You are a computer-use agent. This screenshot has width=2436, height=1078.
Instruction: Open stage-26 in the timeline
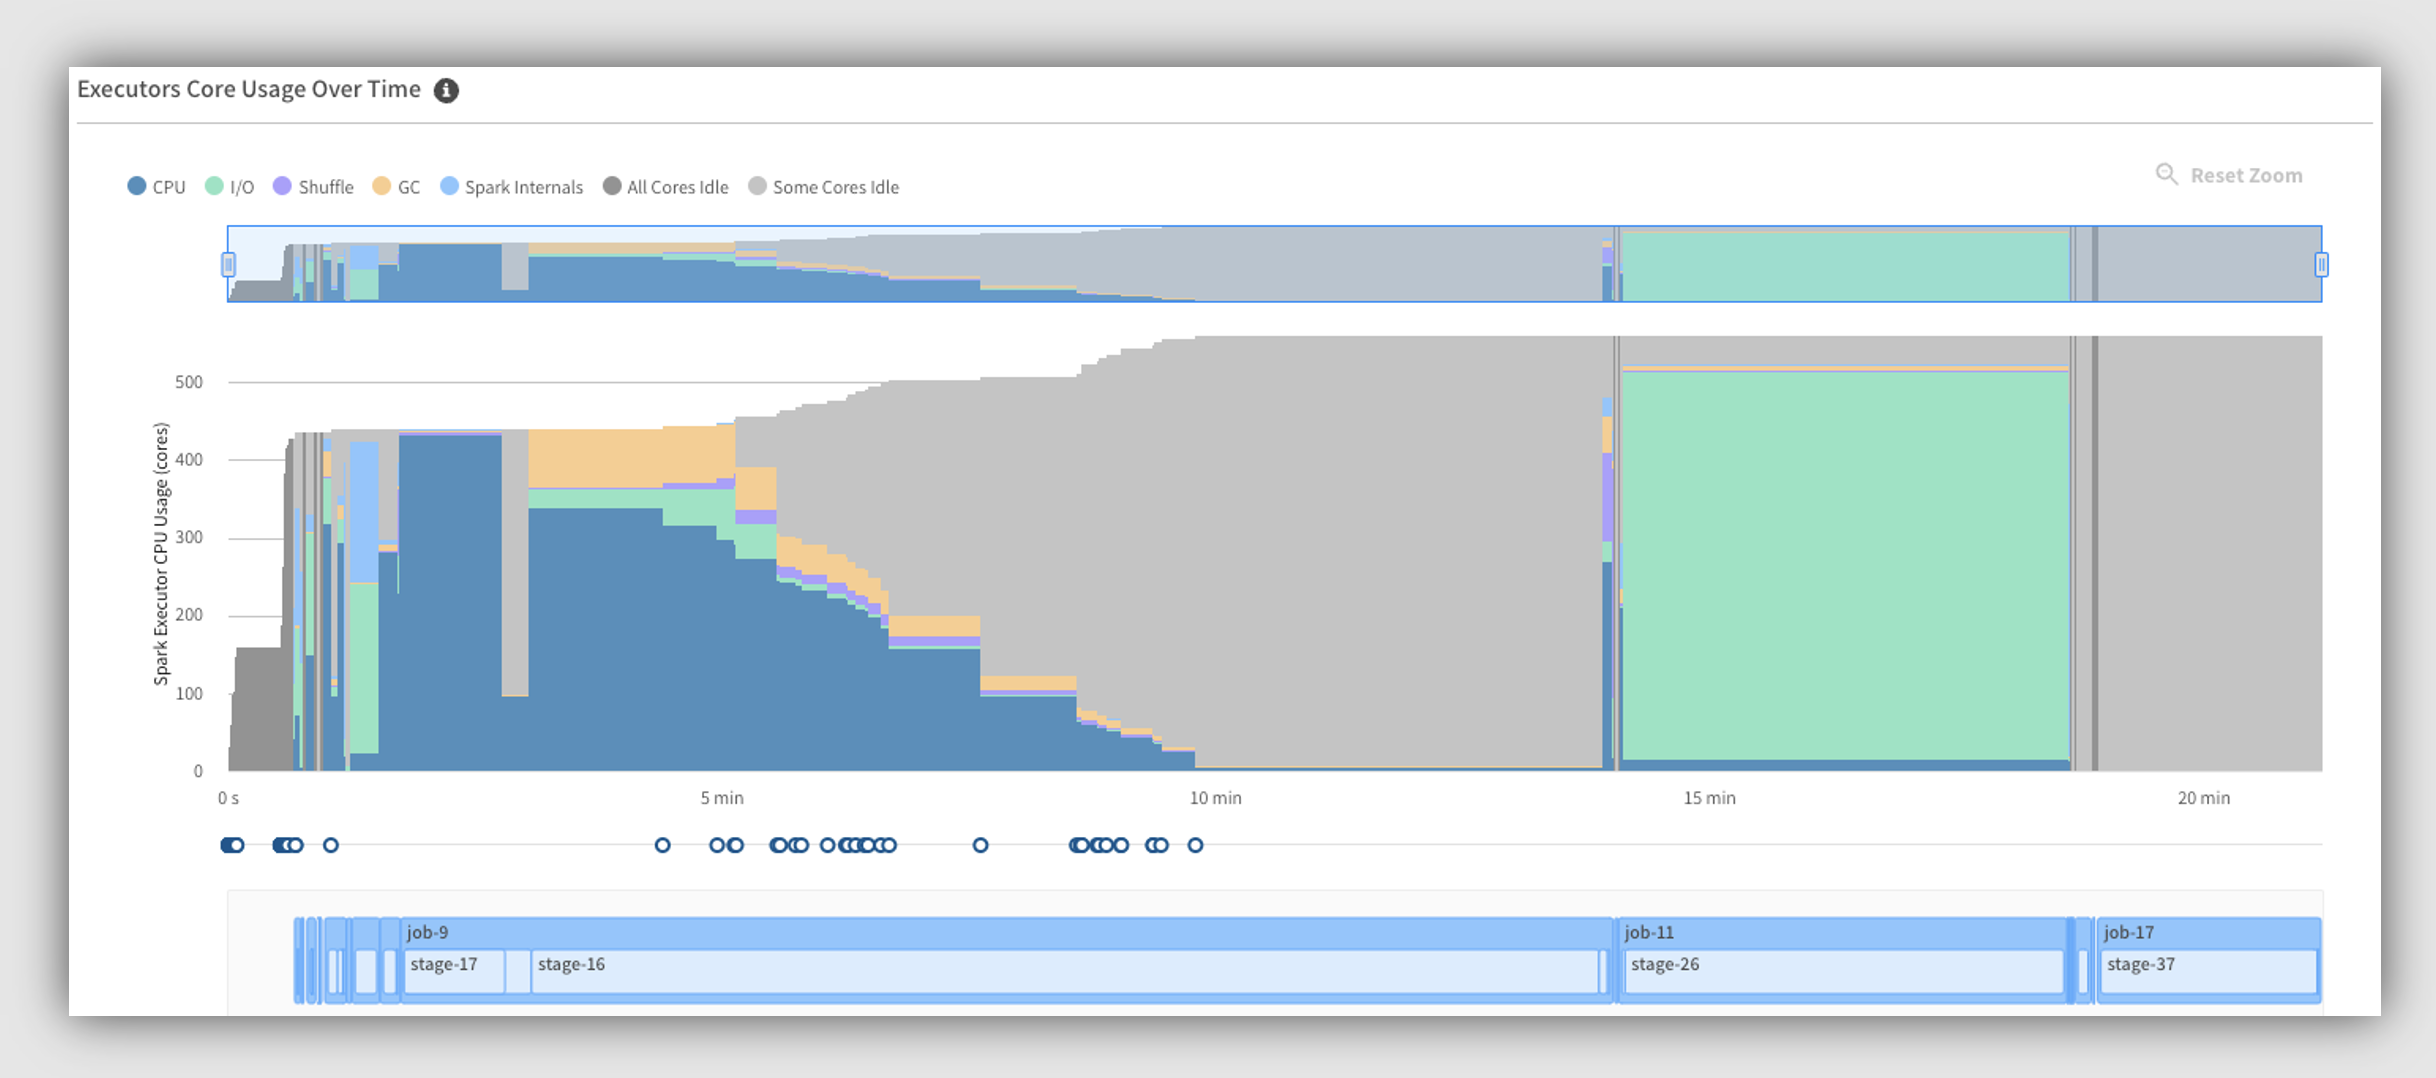pos(1842,971)
